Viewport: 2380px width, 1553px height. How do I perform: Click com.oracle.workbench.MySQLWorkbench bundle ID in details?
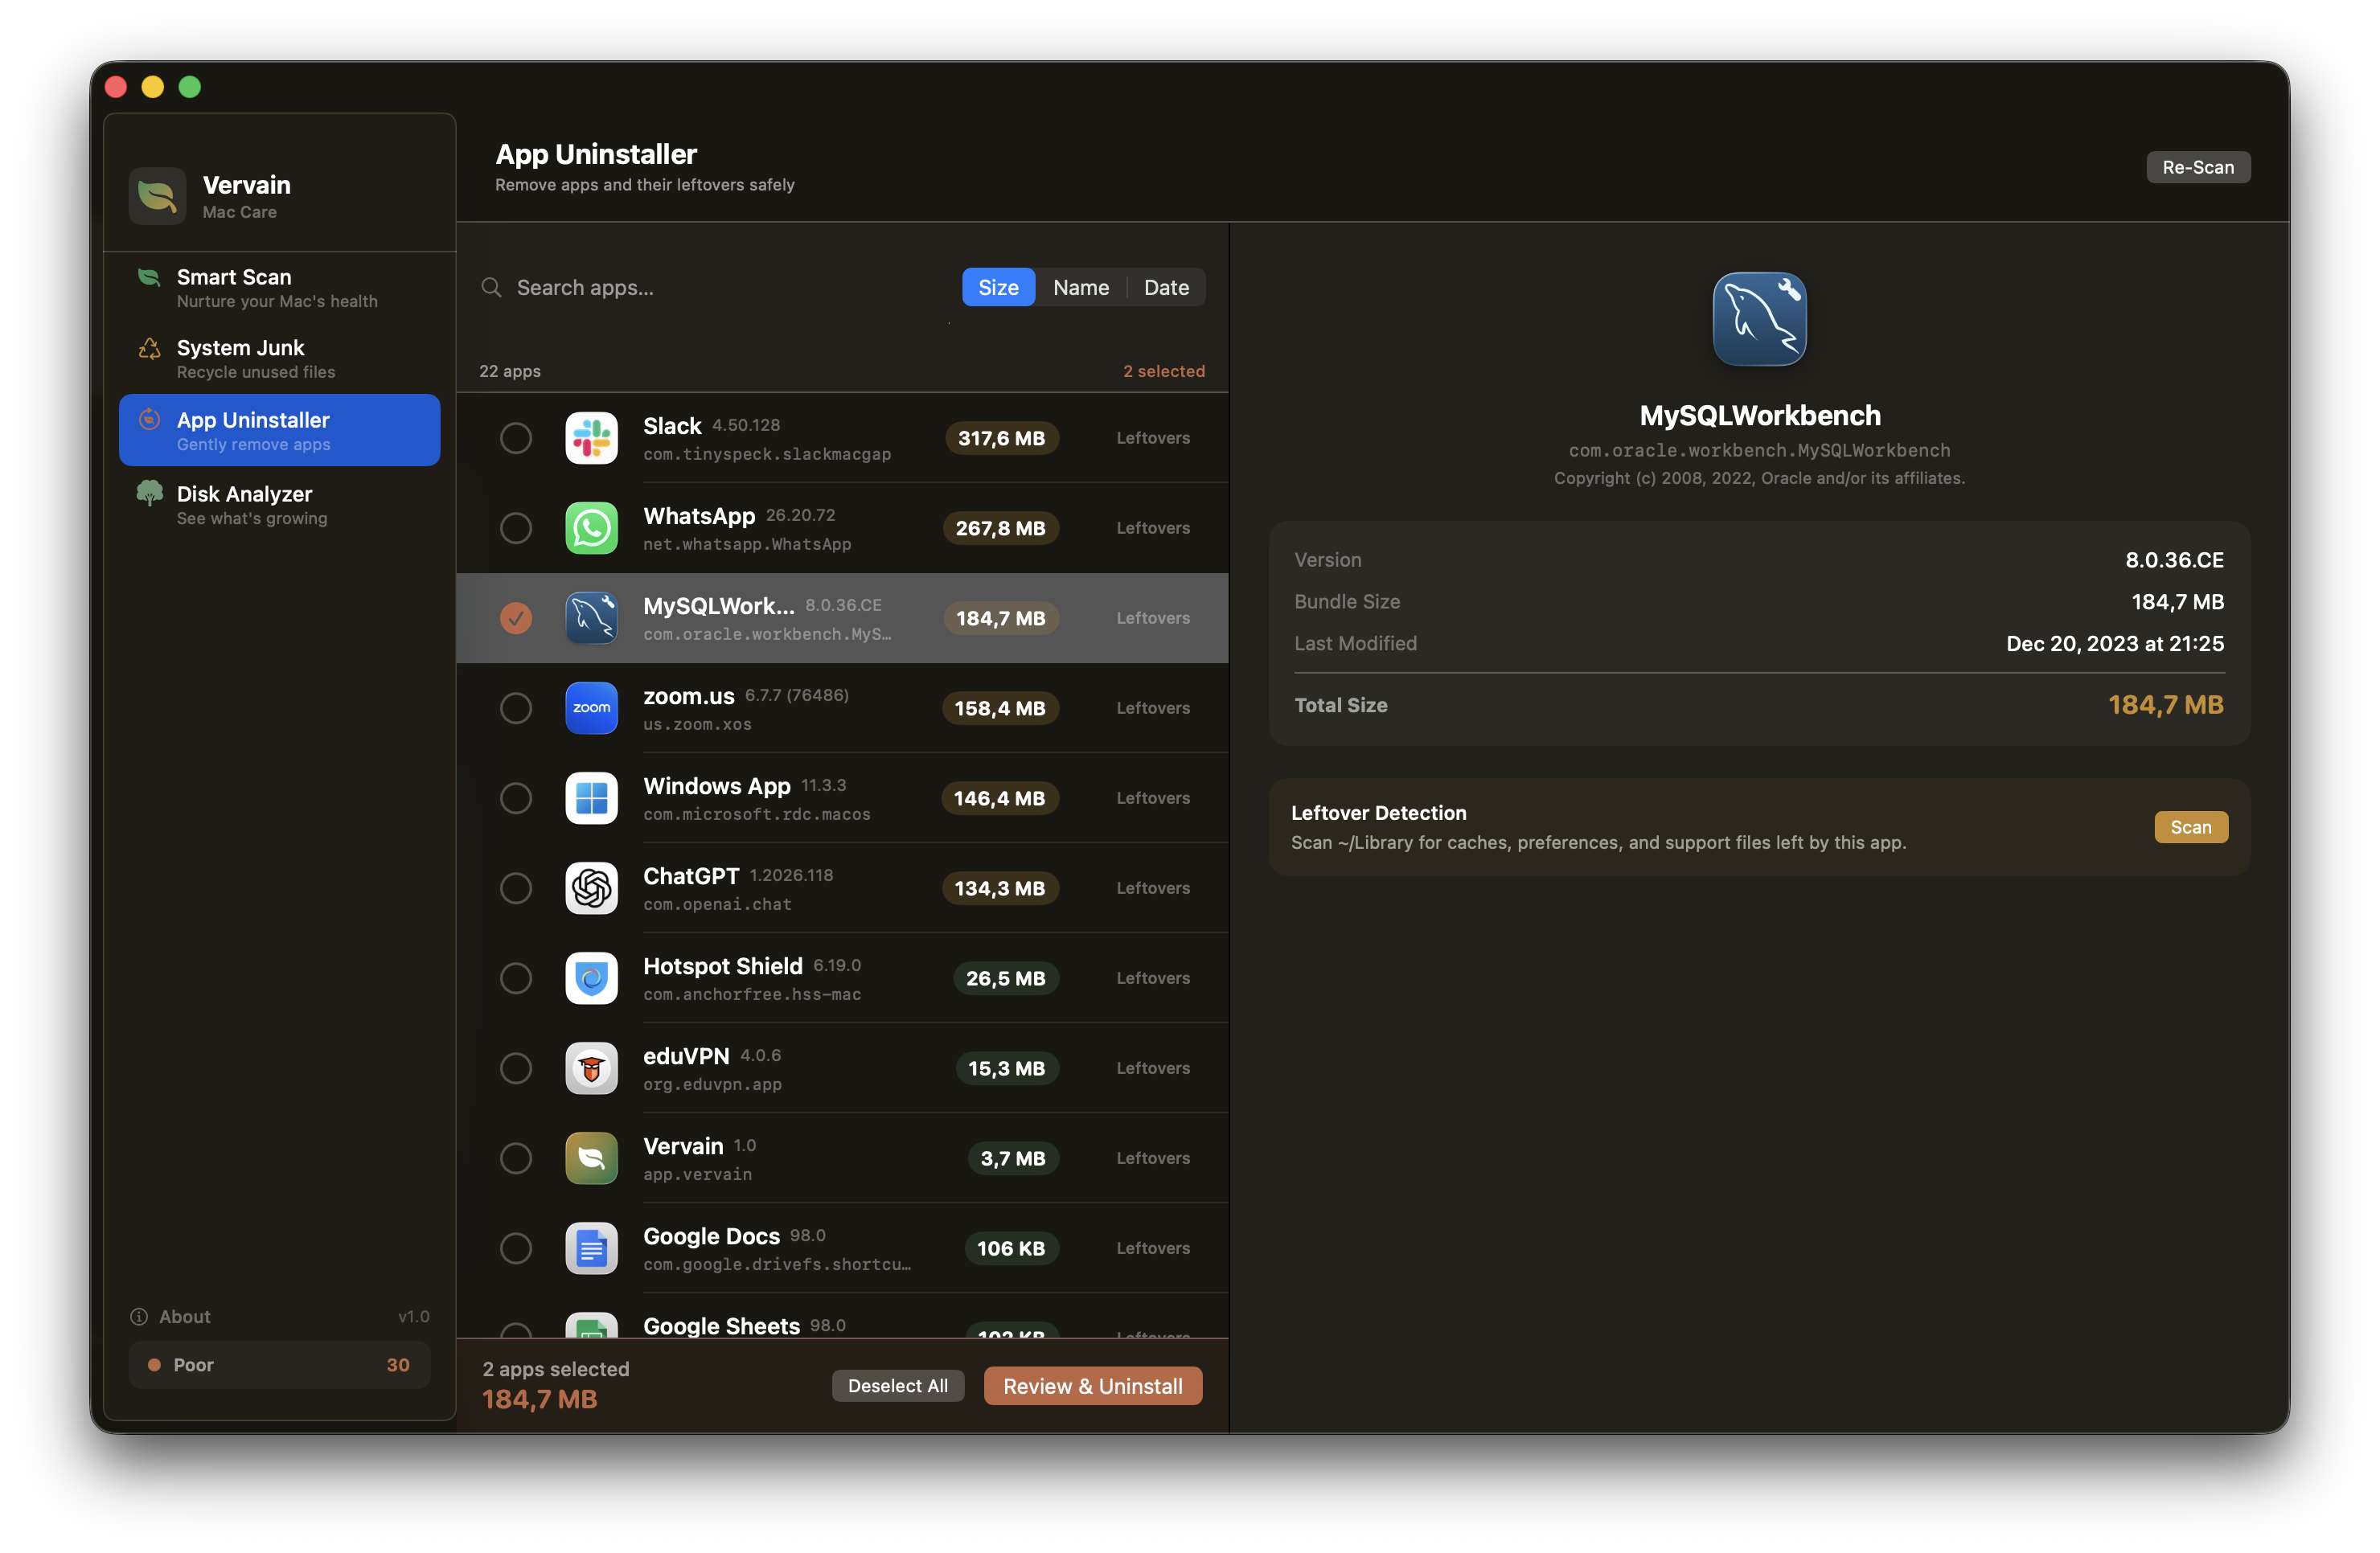(x=1759, y=450)
